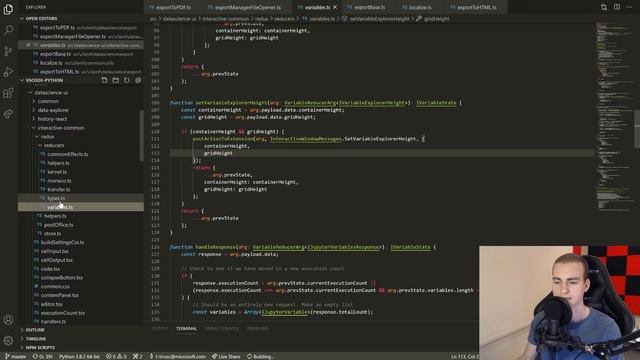Screen dimensions: 640x360
Task: Click Refresh Explorer icon
Action: (127, 80)
